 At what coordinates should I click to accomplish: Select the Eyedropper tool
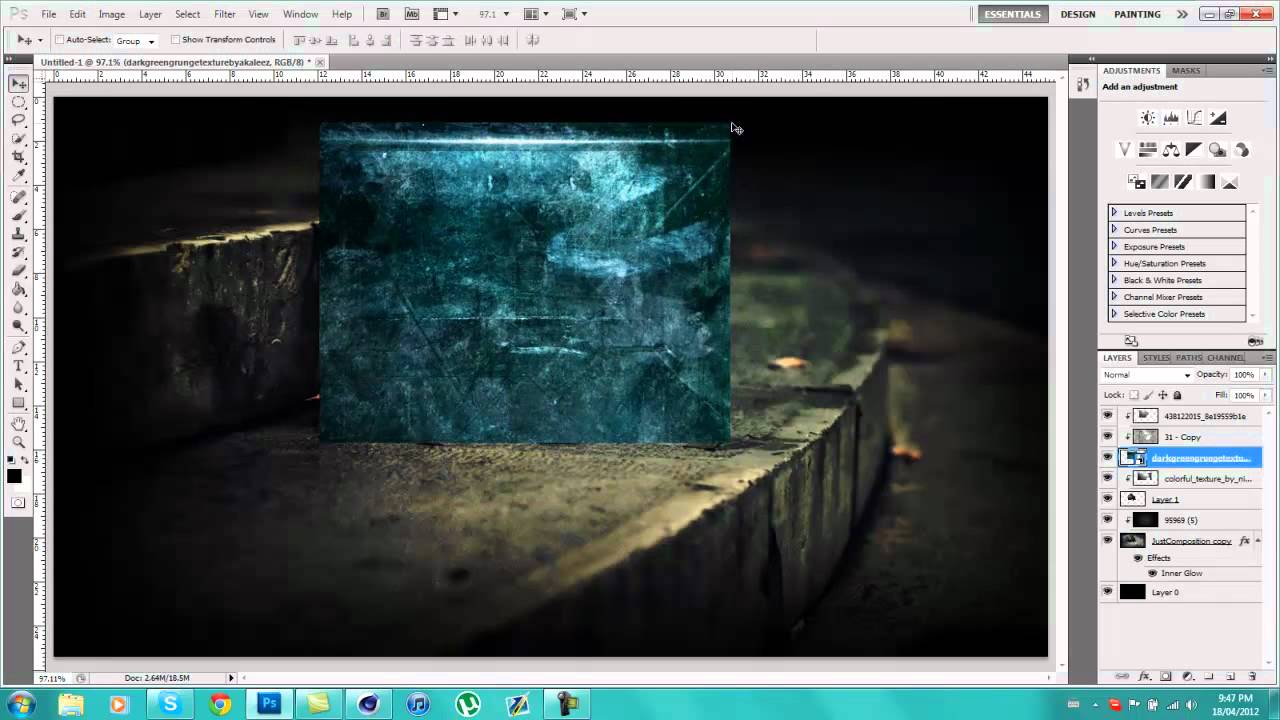tap(19, 175)
